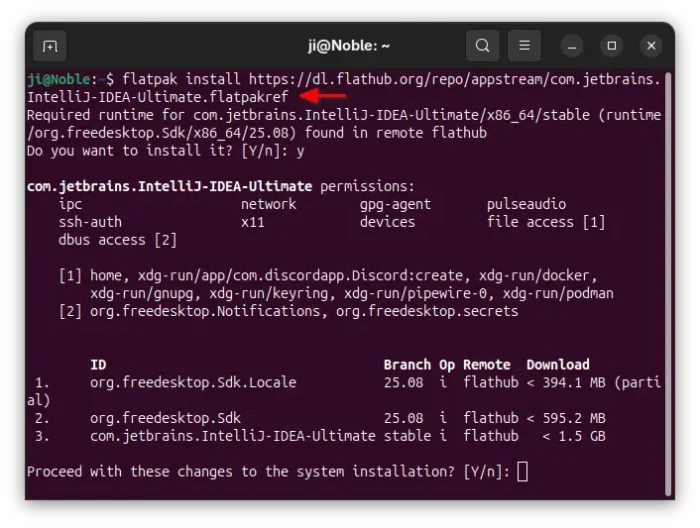
Task: Click the file access [1] permission
Action: coord(546,222)
